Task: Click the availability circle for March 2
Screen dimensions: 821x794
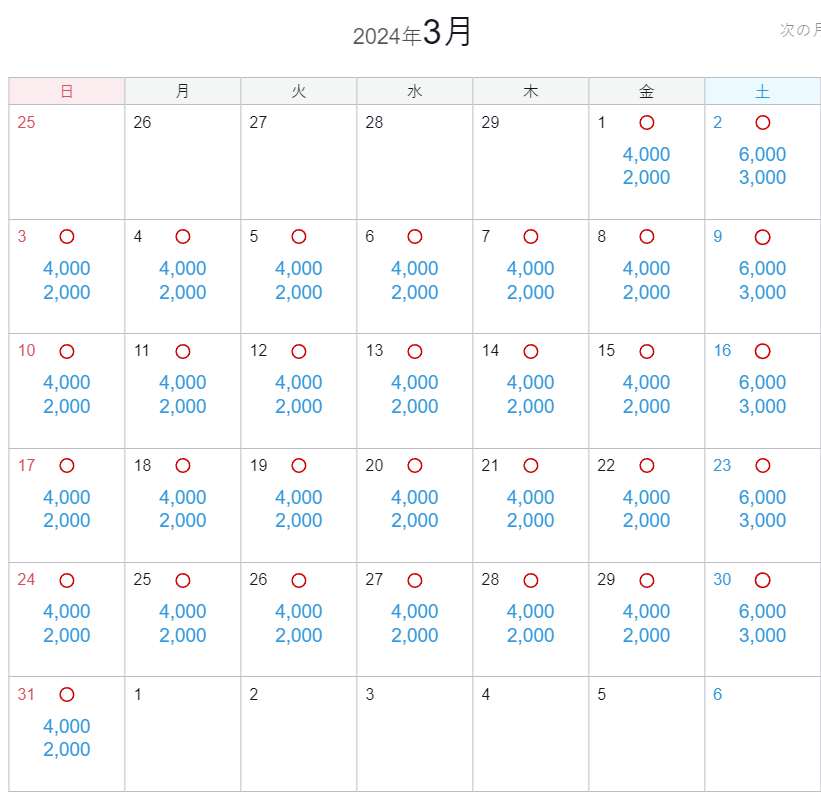Action: click(x=763, y=123)
